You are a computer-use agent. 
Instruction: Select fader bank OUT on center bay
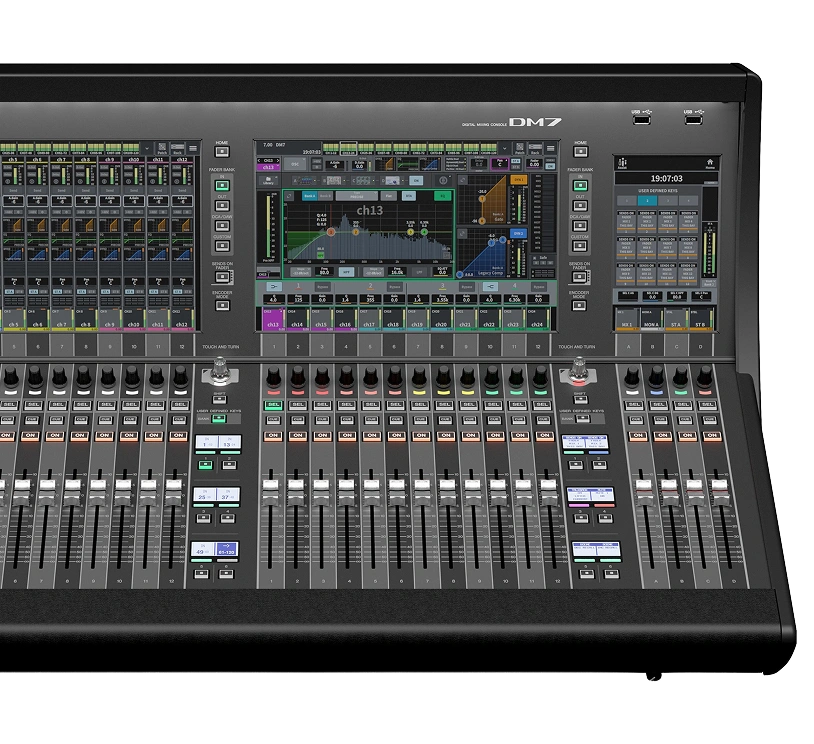click(580, 206)
